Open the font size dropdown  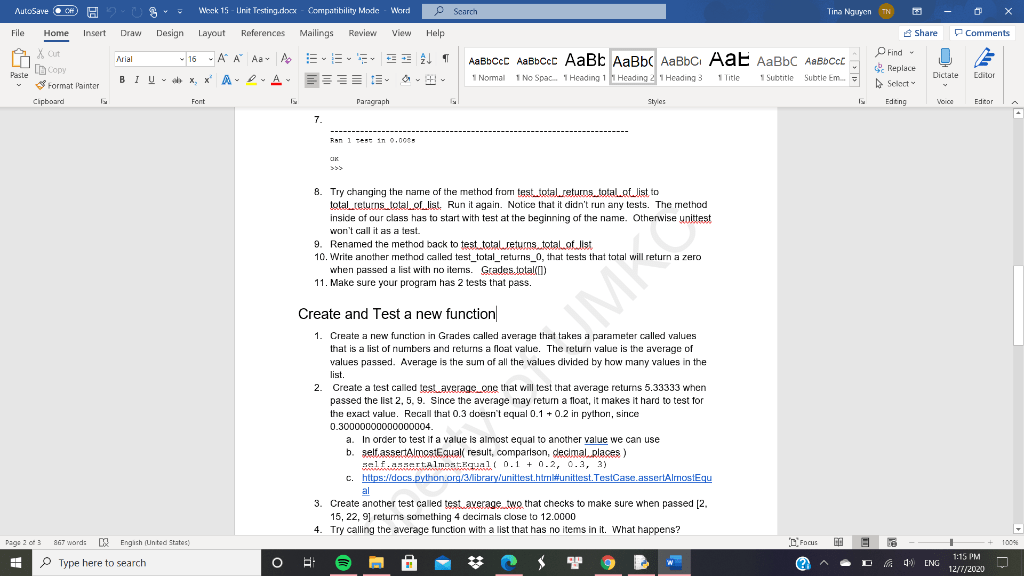[x=210, y=59]
